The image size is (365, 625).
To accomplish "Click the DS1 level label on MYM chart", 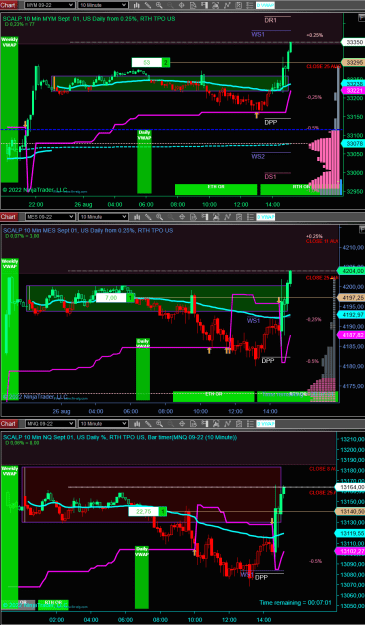I will [270, 177].
